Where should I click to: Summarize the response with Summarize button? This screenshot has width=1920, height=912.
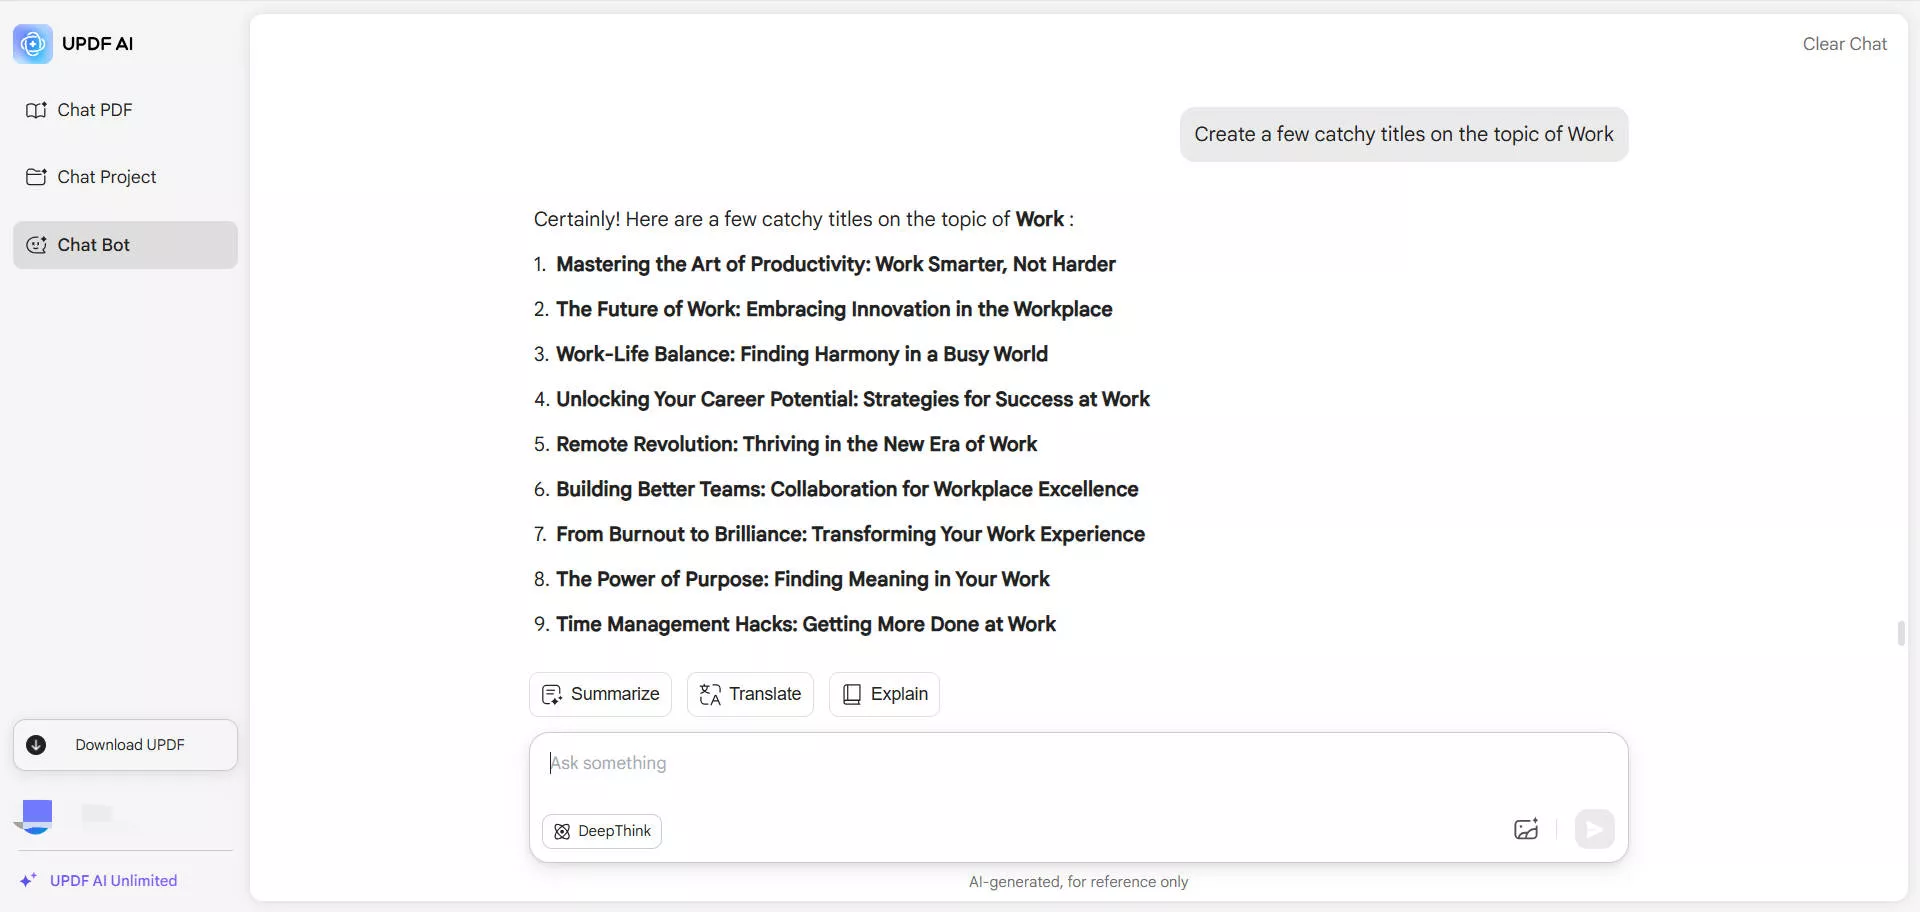point(600,694)
